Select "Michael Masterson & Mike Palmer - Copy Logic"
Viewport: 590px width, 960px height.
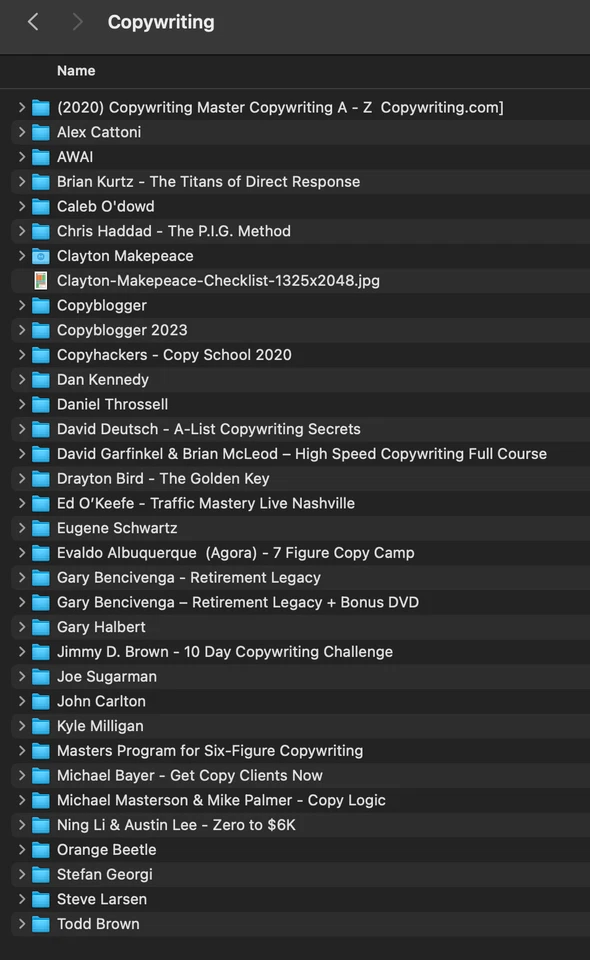point(221,800)
